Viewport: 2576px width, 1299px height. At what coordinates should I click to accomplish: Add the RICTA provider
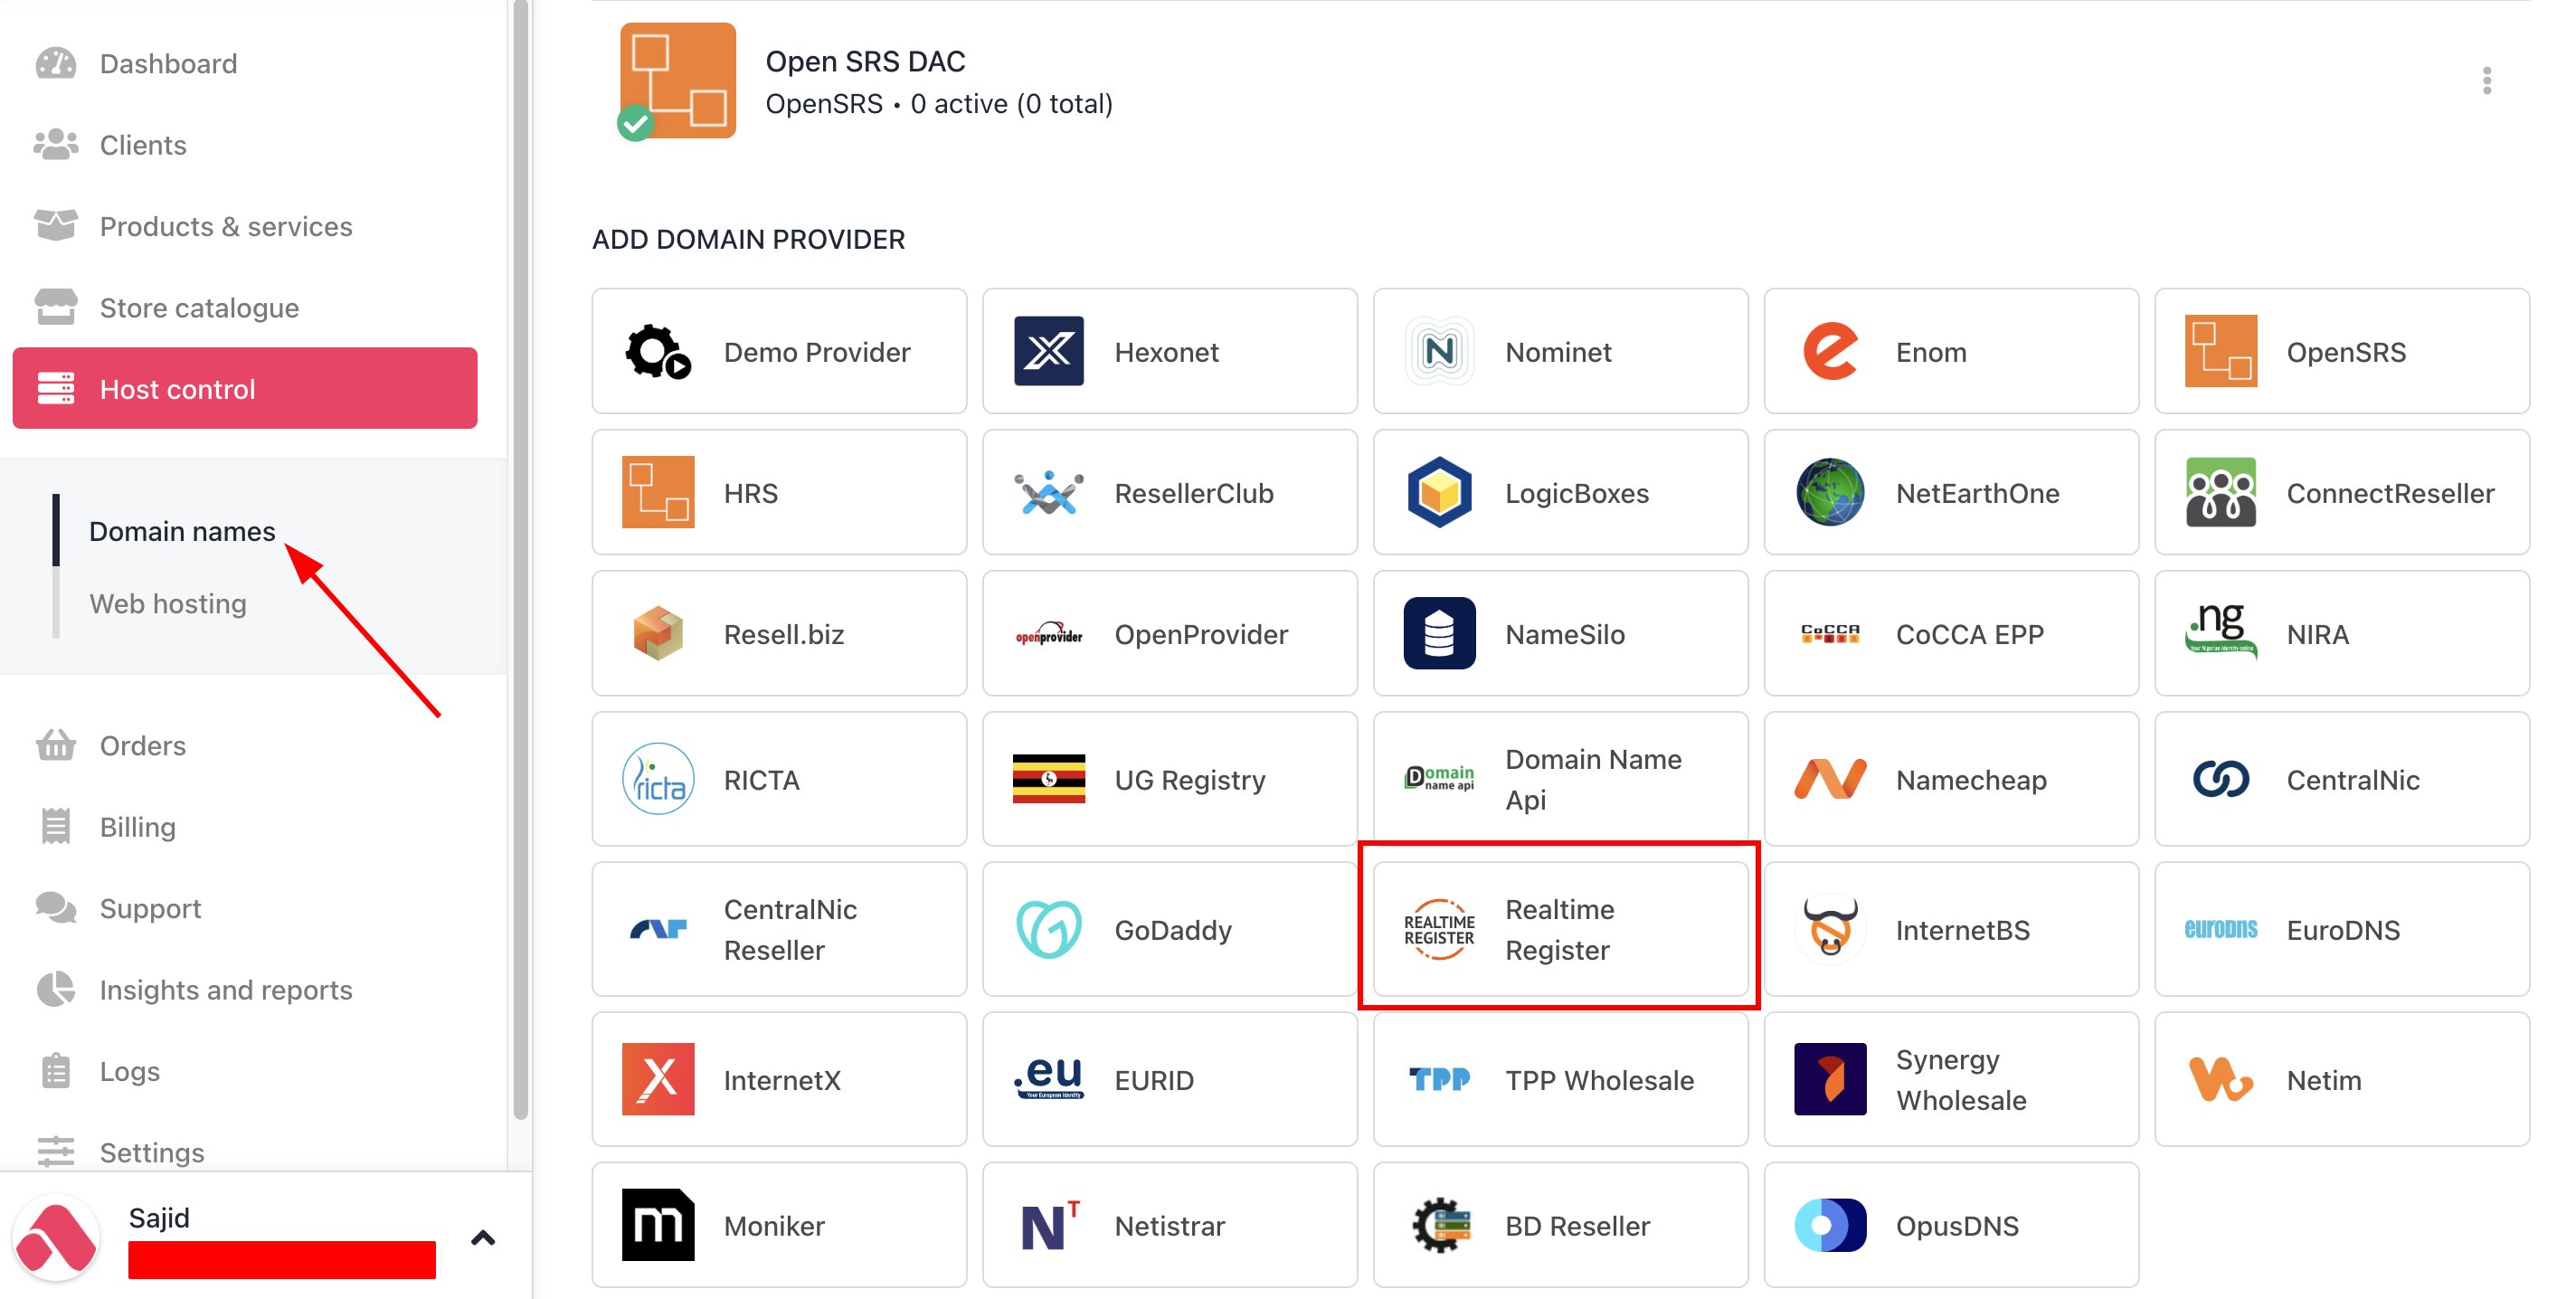click(779, 779)
